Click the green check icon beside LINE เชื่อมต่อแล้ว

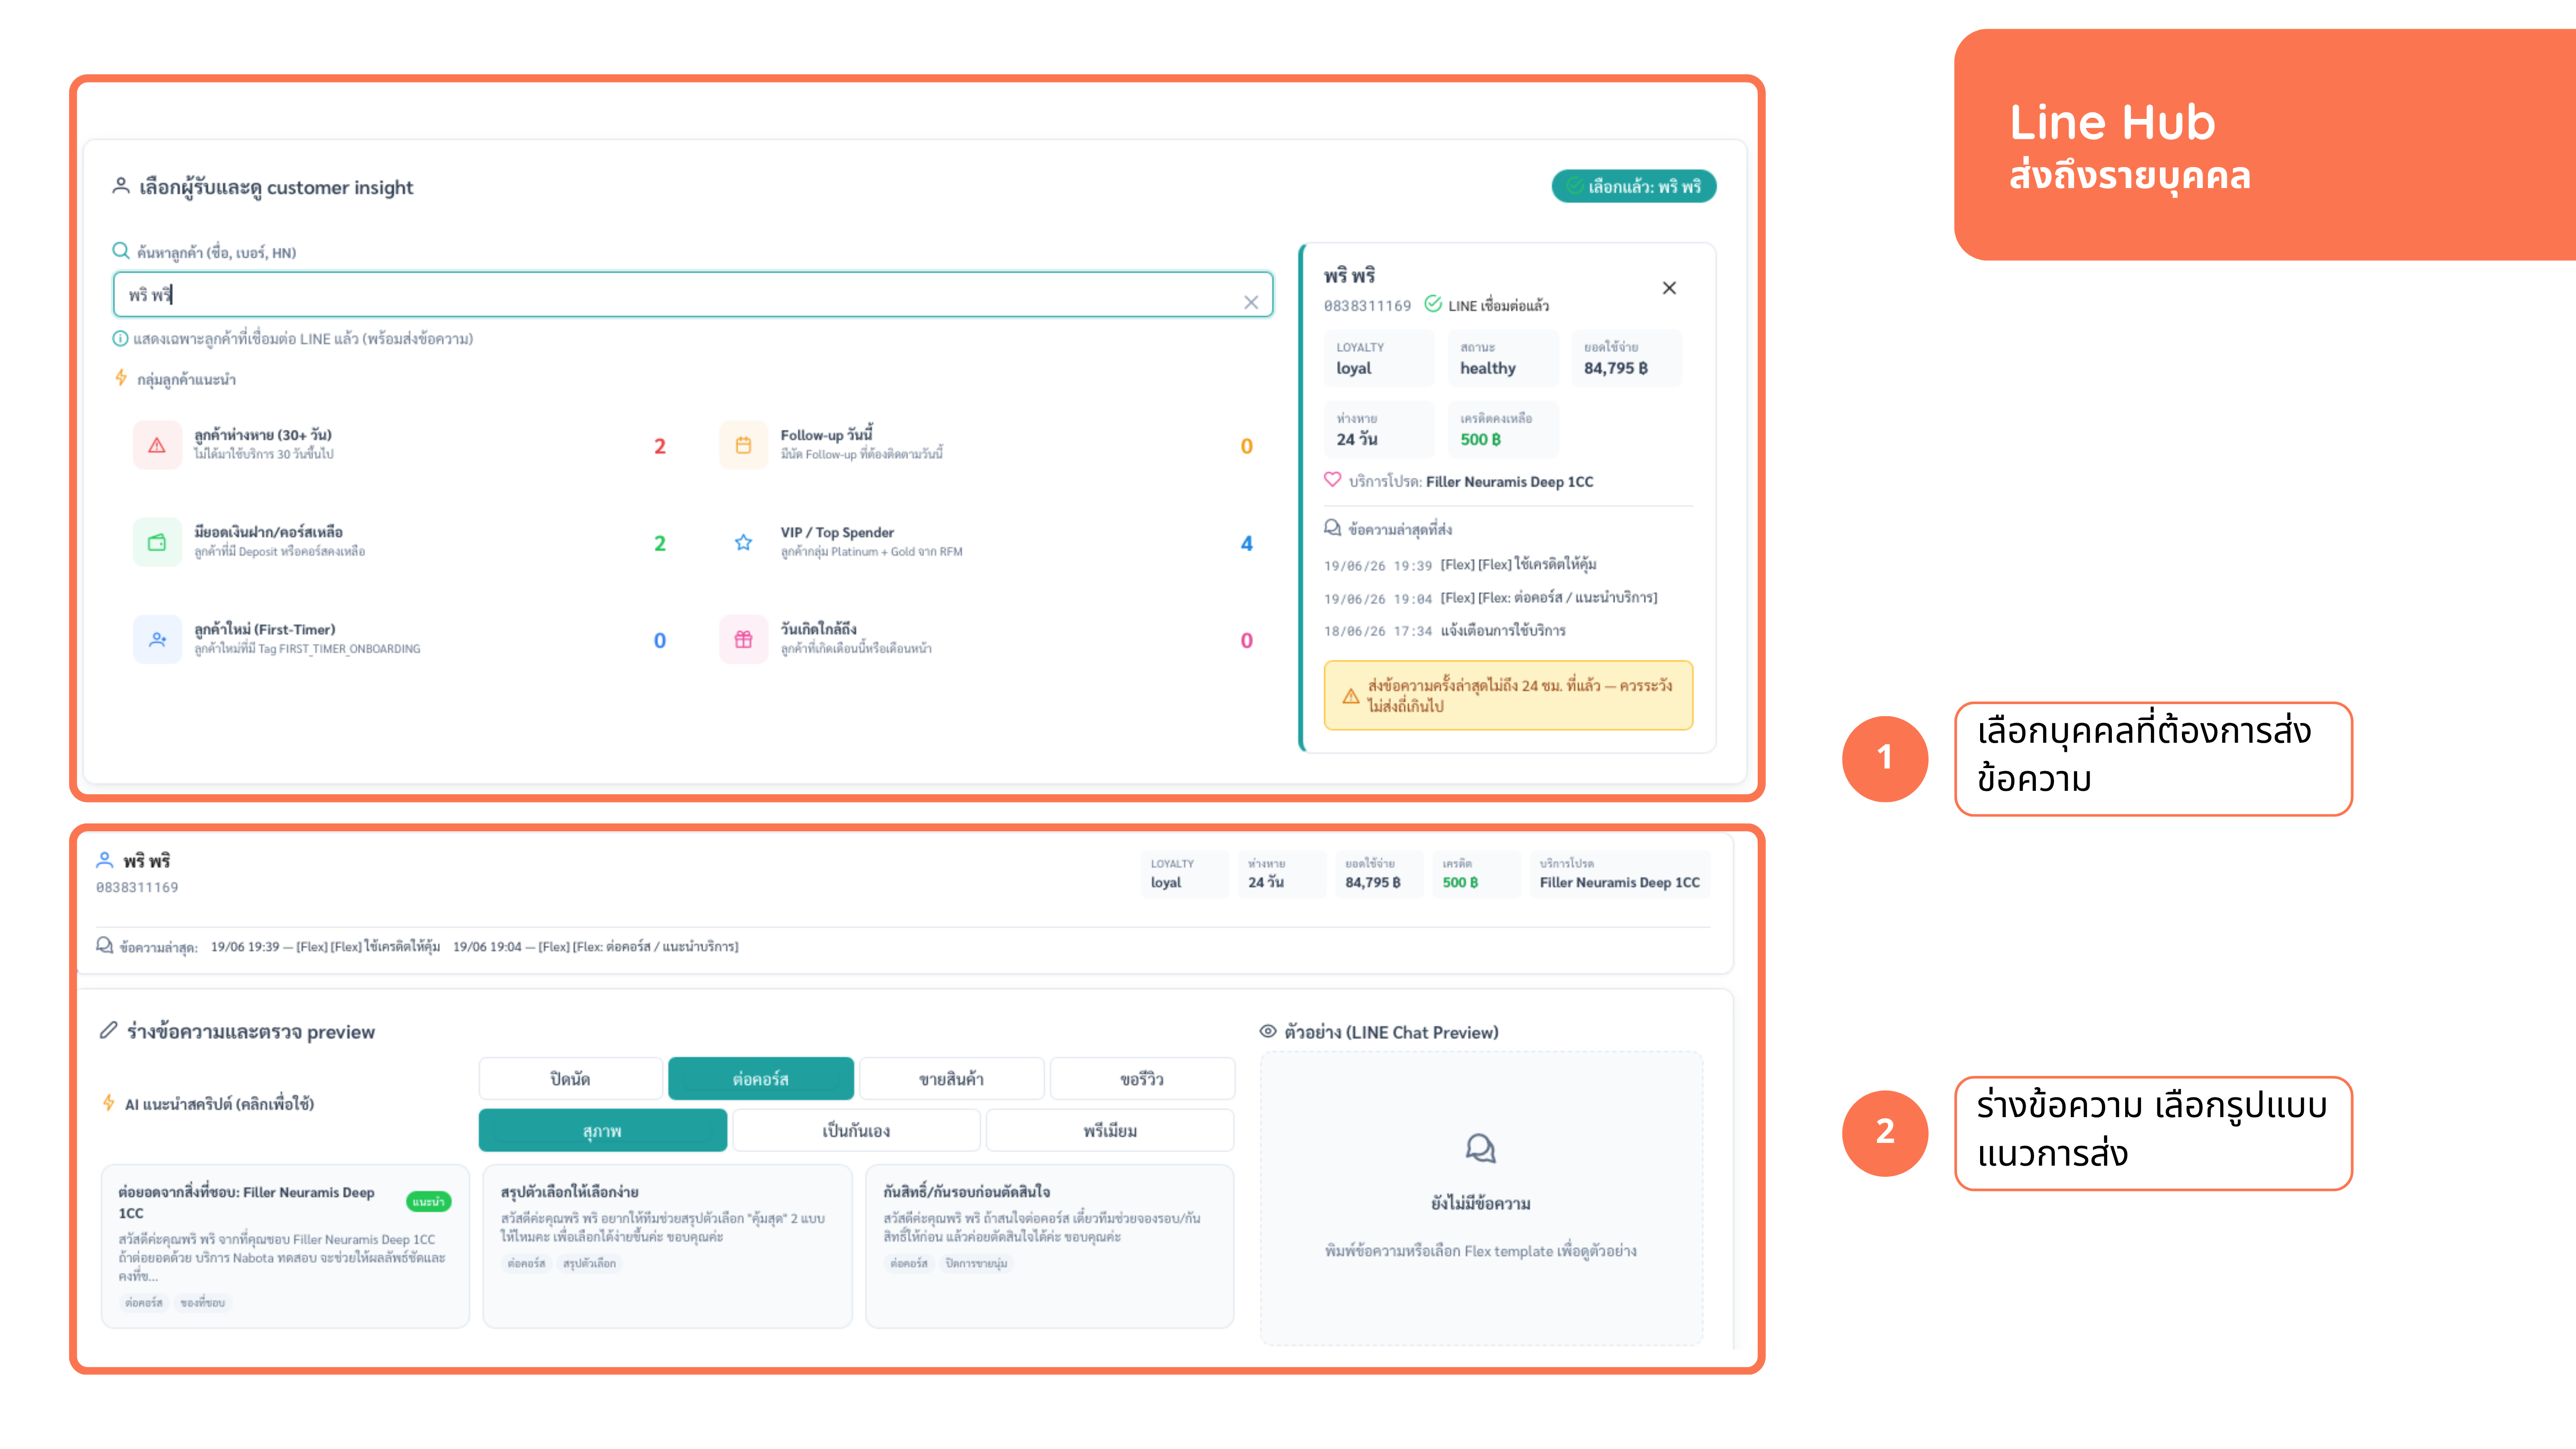pos(1433,303)
